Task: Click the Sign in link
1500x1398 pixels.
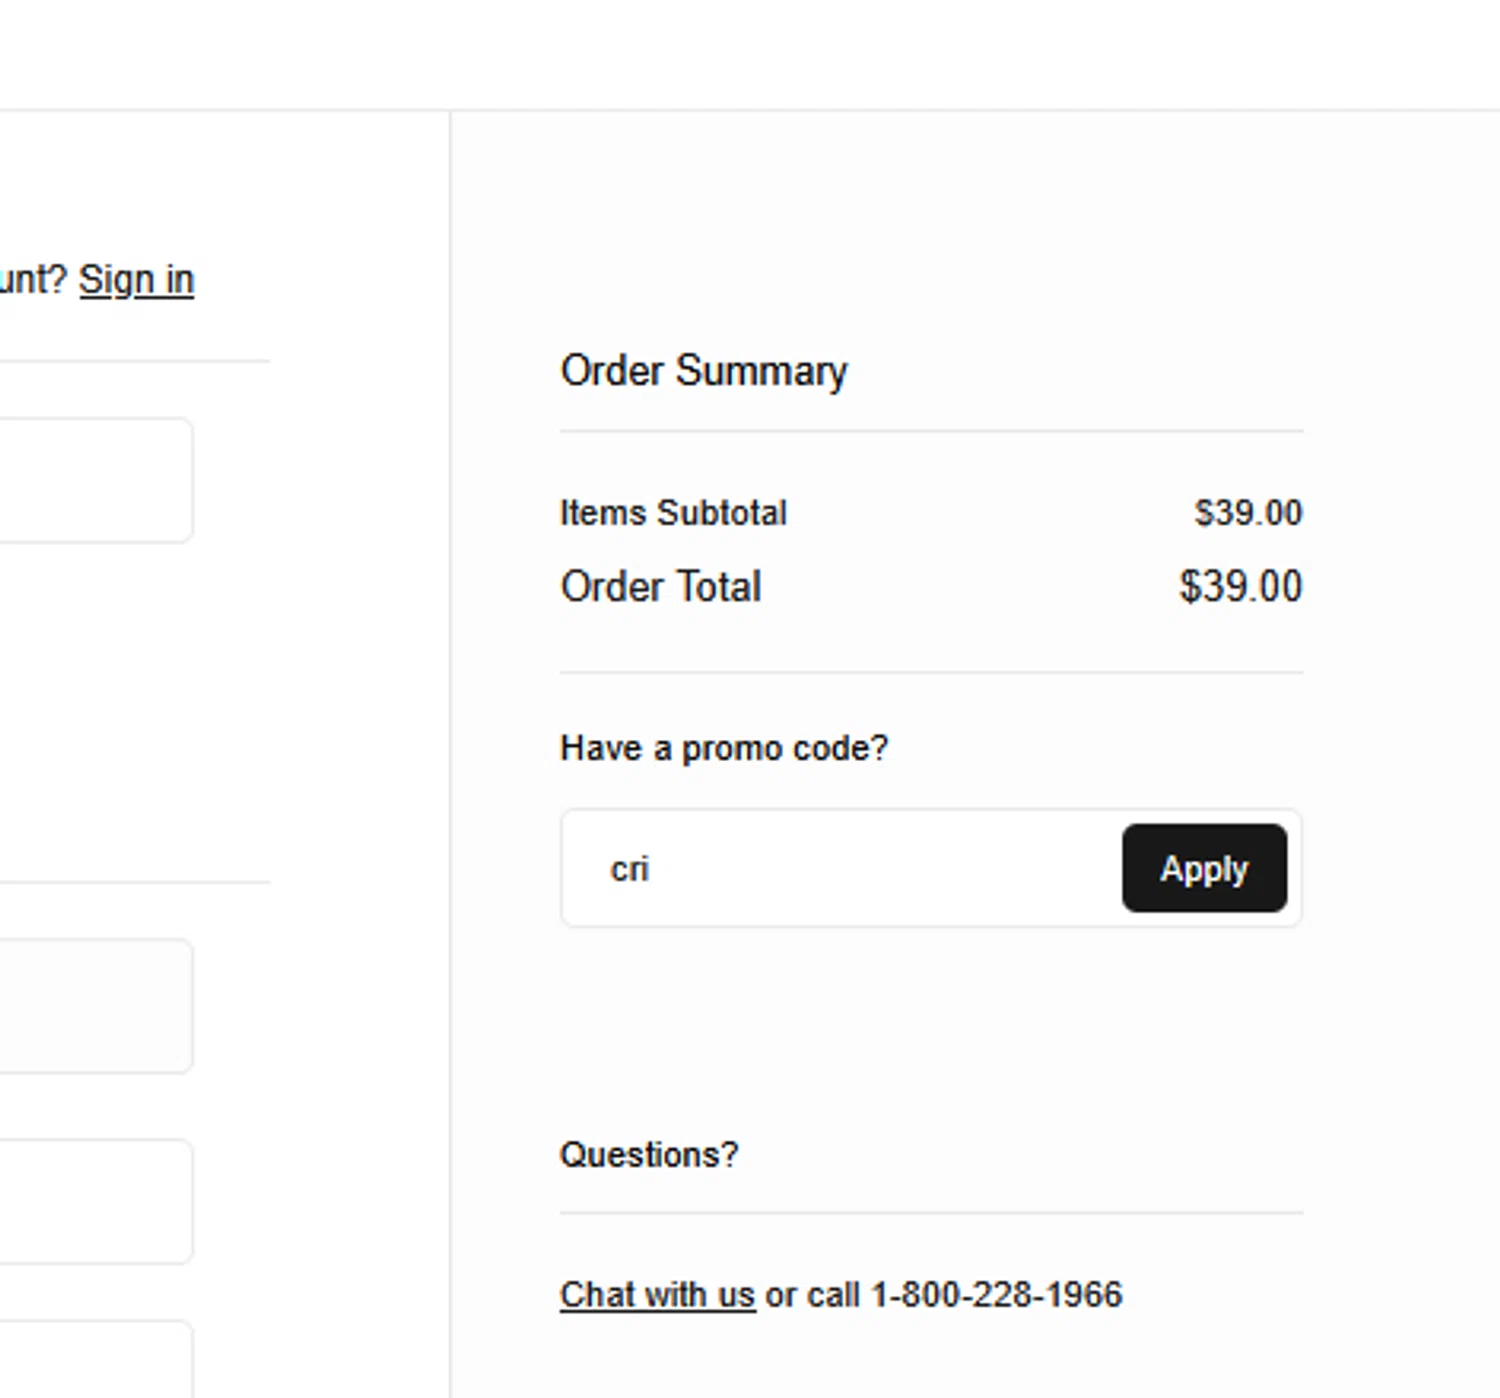Action: click(136, 280)
